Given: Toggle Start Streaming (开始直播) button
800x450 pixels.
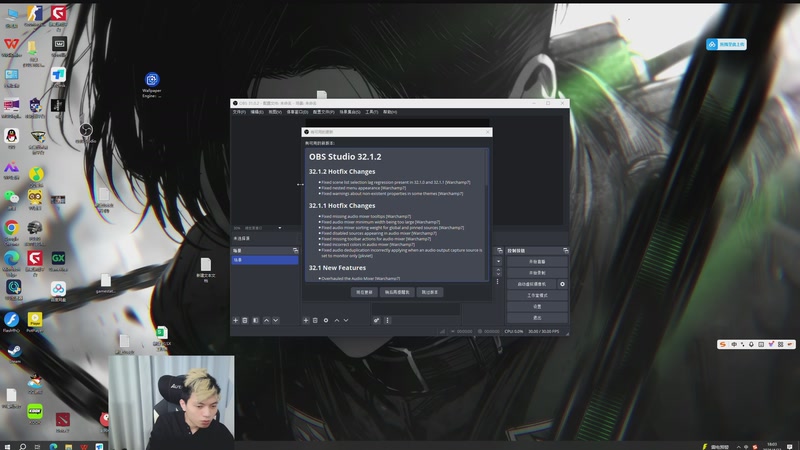Looking at the screenshot, I should pyautogui.click(x=537, y=262).
